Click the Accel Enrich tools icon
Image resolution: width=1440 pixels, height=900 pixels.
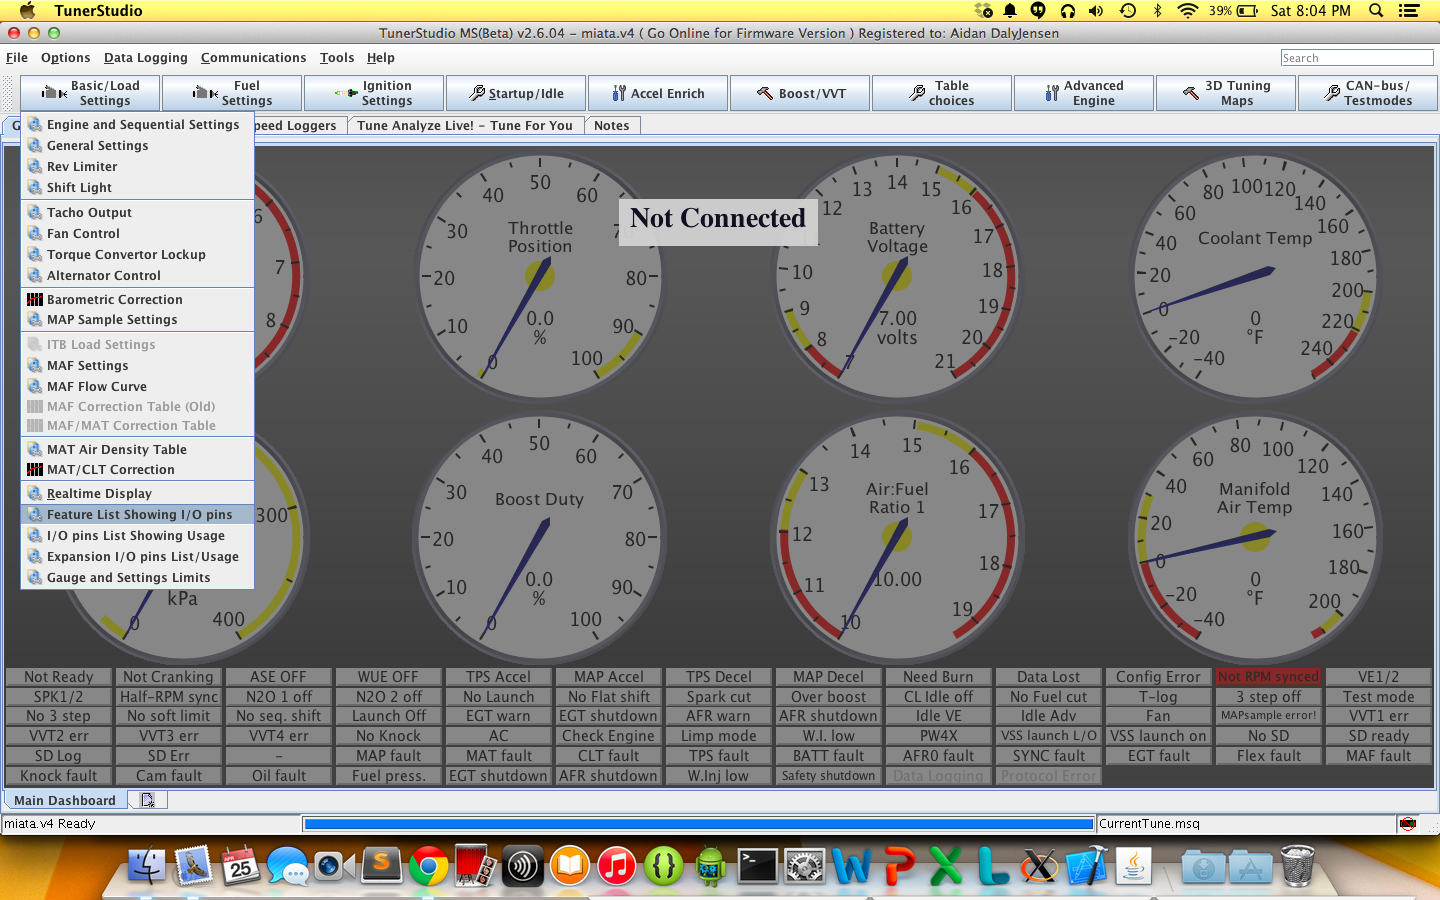619,93
